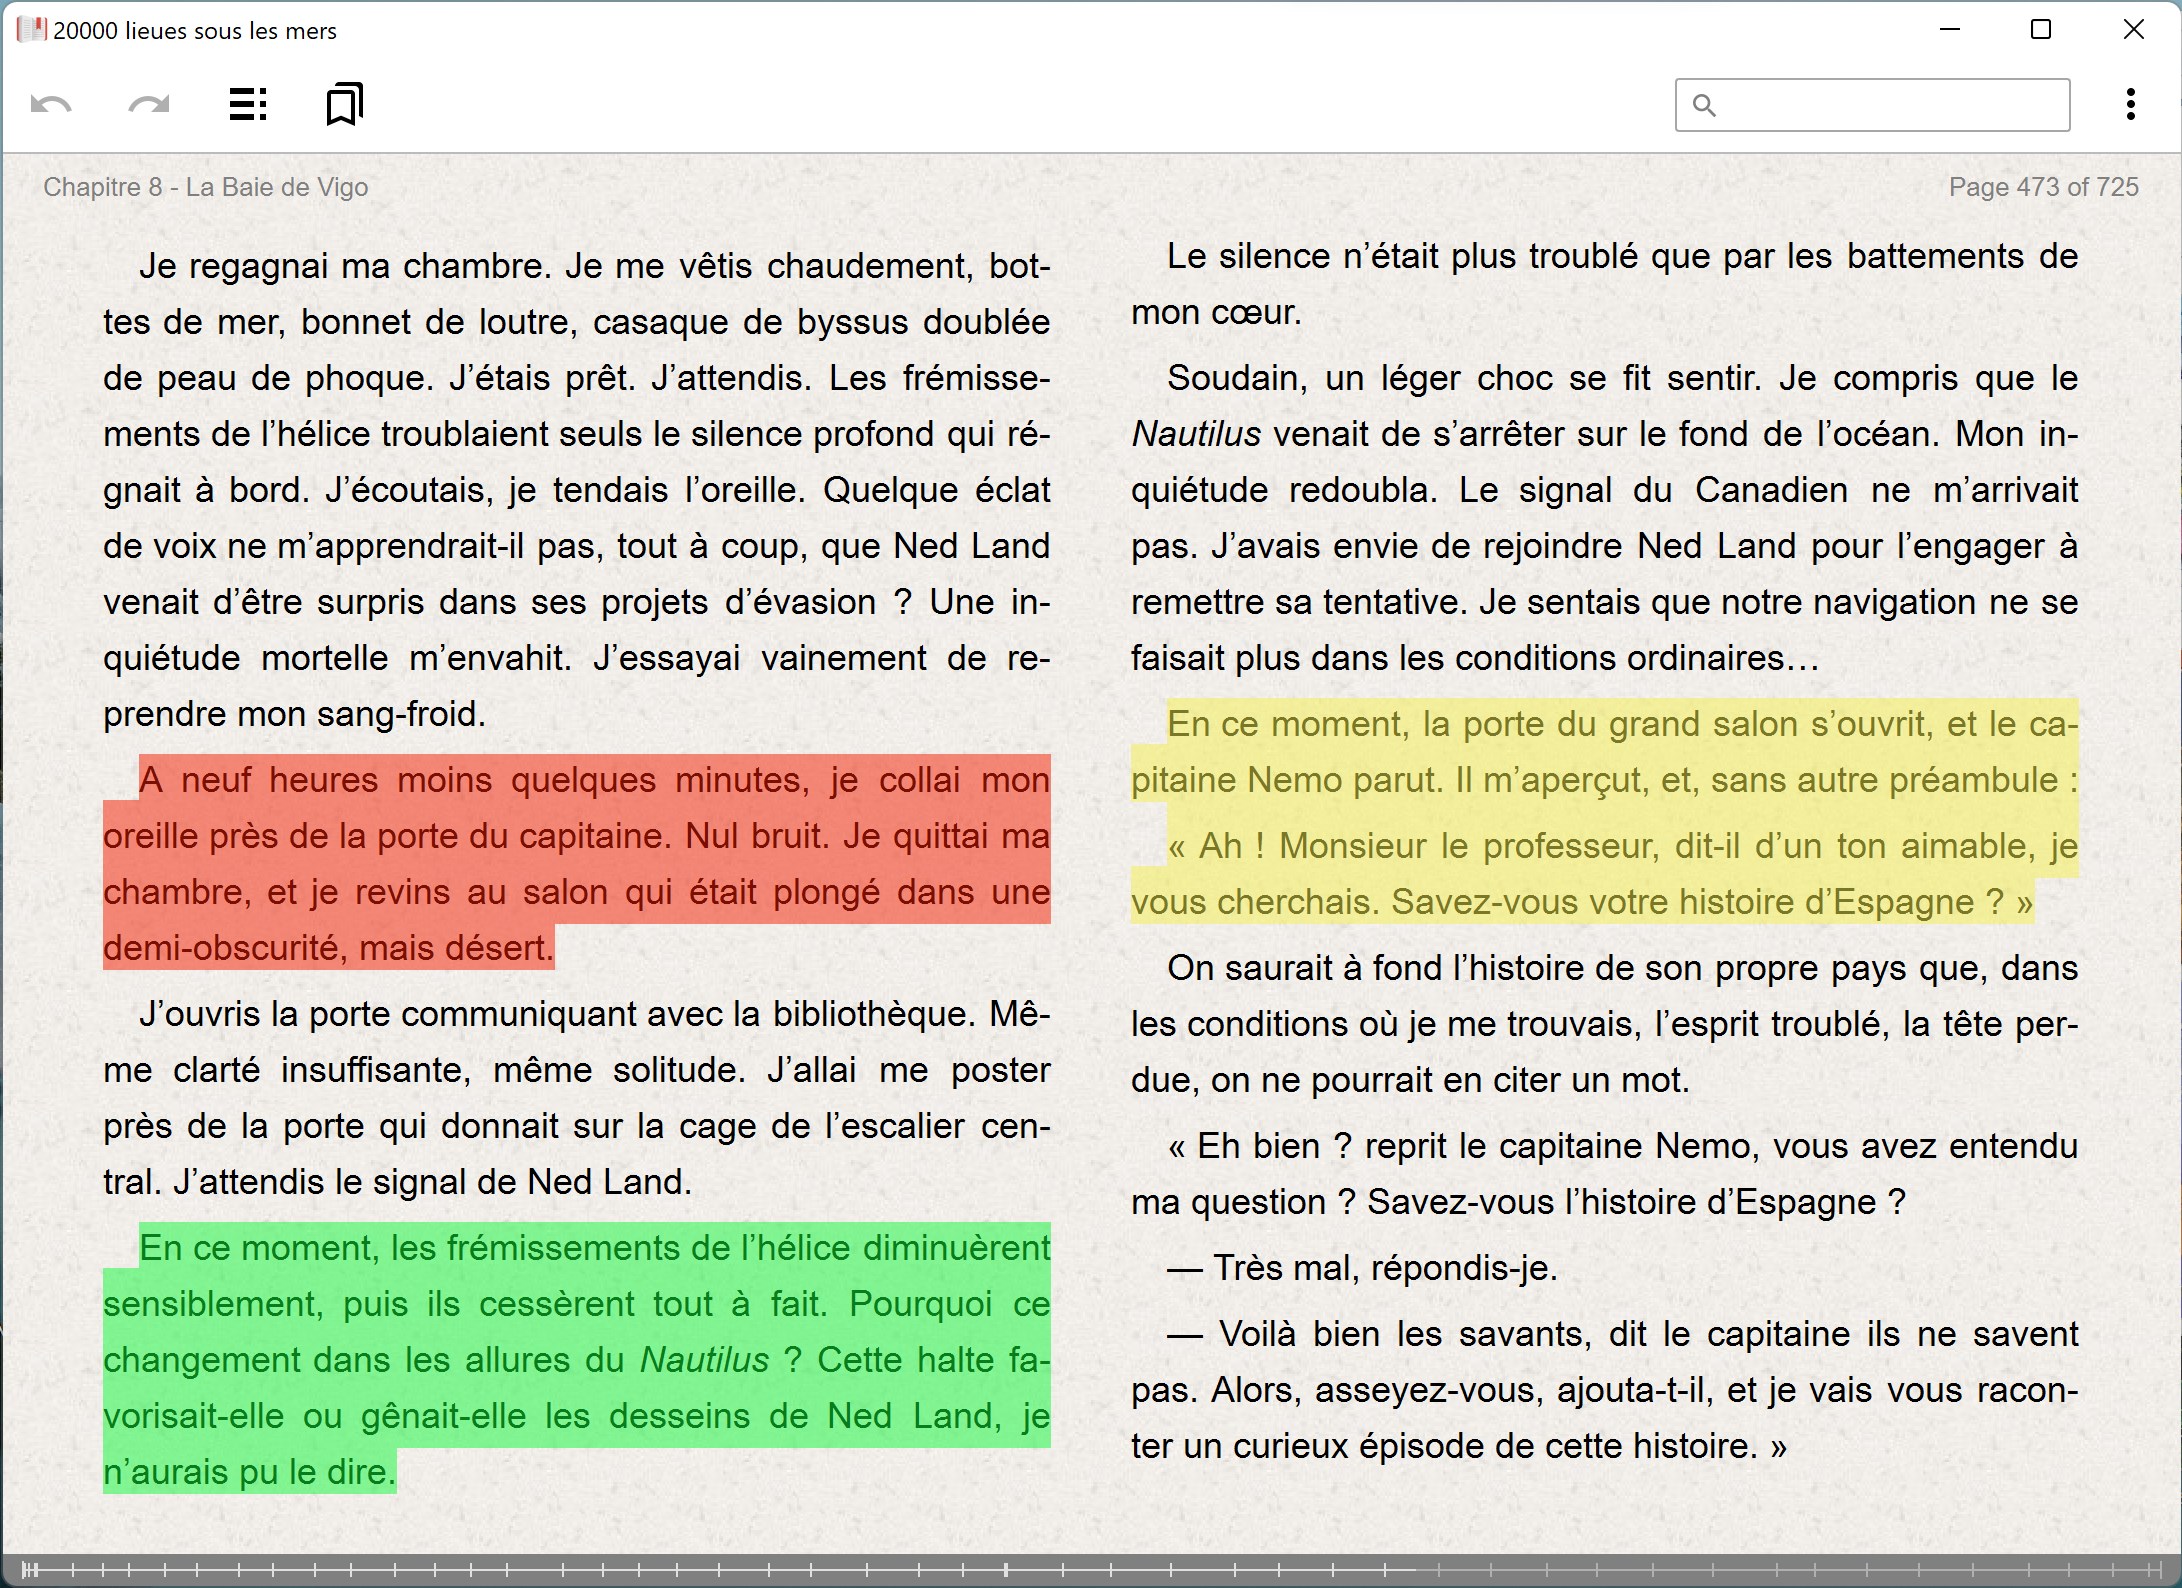Click the 'Page 473 of 725' indicator
Viewport: 2182px width, 1588px height.
click(2043, 187)
